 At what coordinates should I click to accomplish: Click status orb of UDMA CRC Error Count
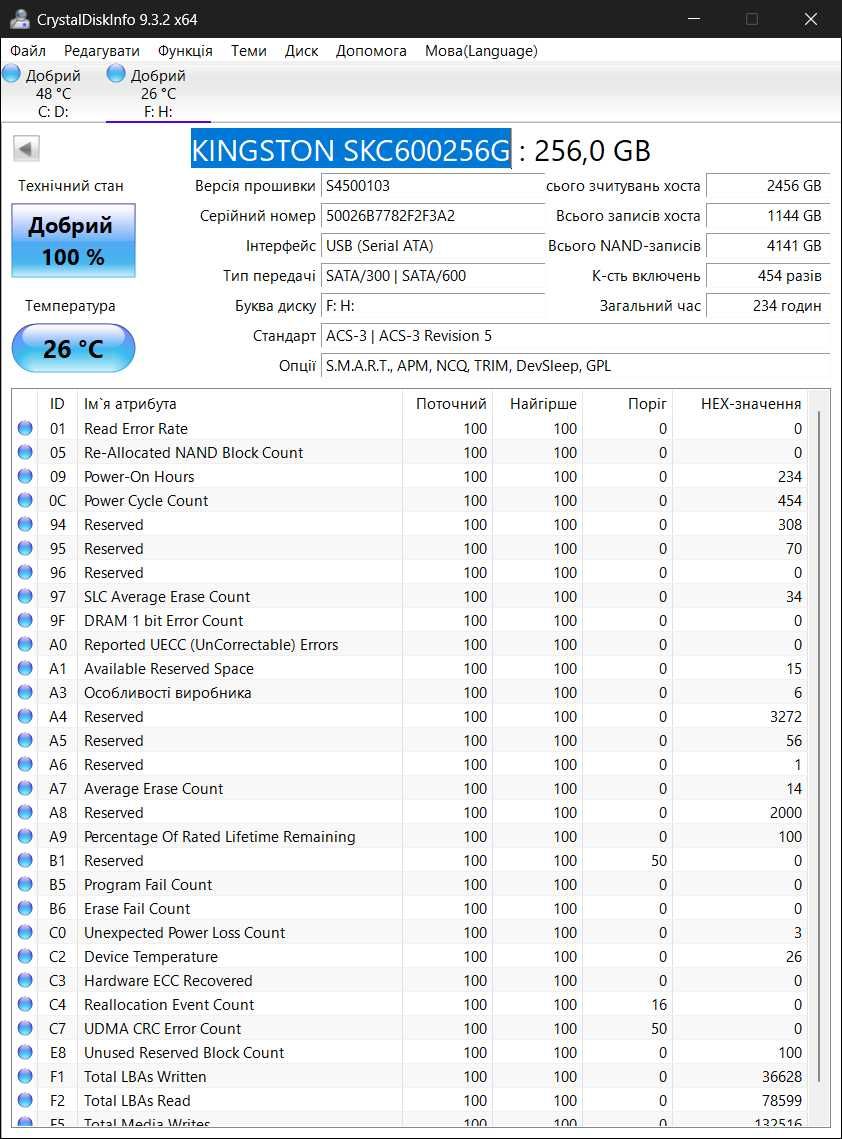pyautogui.click(x=25, y=1027)
